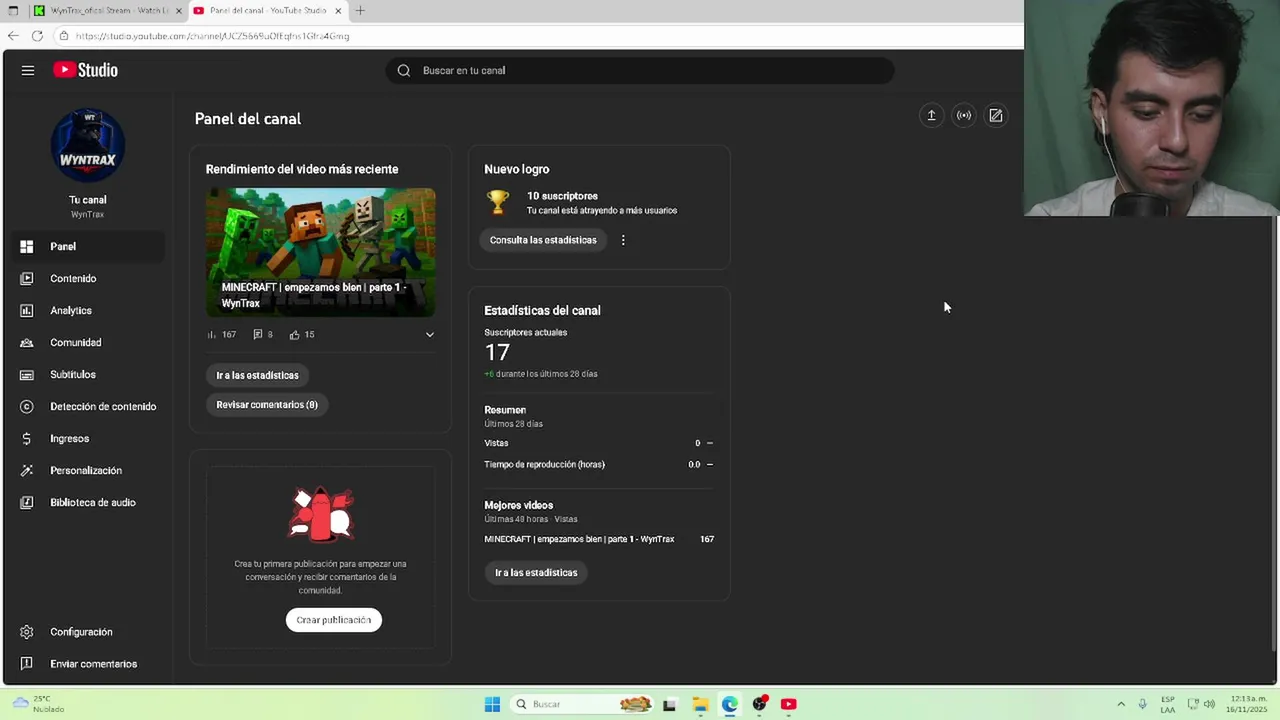Open File Explorer from taskbar

click(700, 704)
